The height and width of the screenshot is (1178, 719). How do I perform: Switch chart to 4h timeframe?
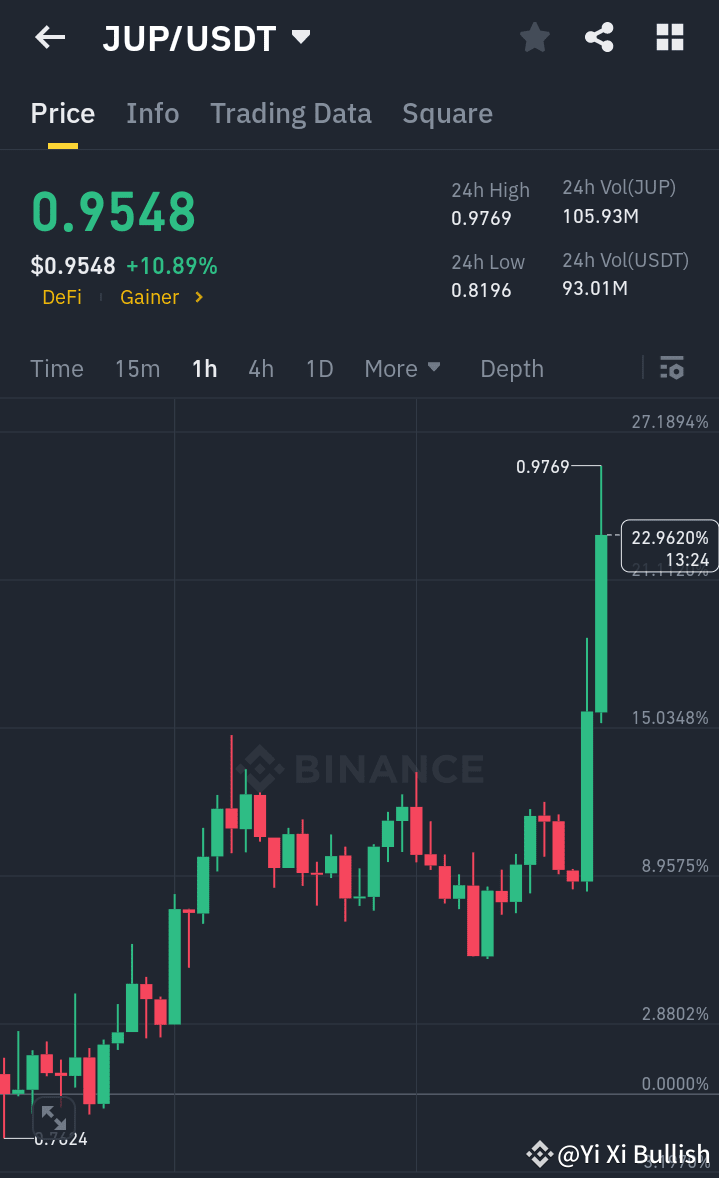coord(260,369)
